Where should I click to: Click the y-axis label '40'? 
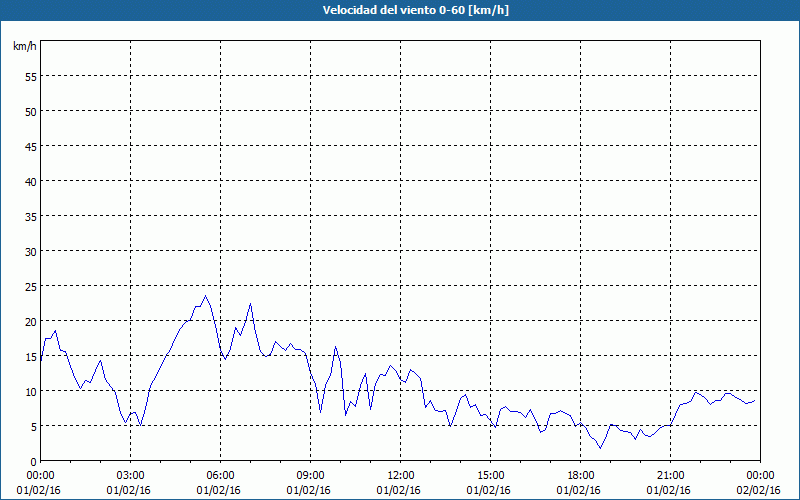[x=31, y=181]
